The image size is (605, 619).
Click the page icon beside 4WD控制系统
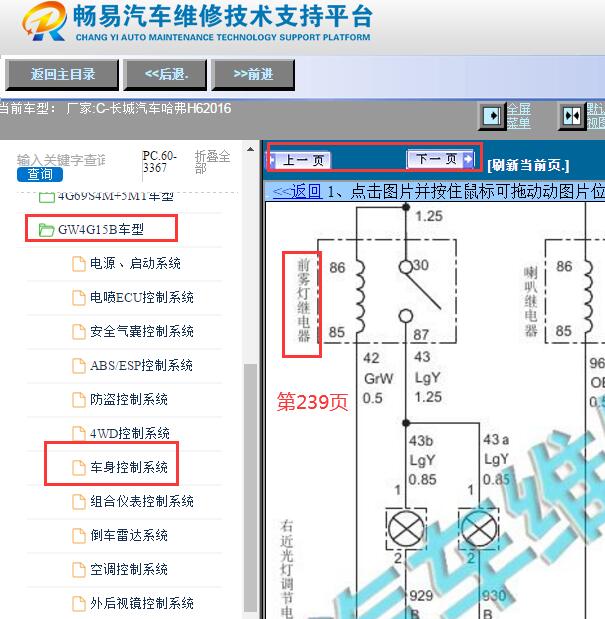(79, 433)
